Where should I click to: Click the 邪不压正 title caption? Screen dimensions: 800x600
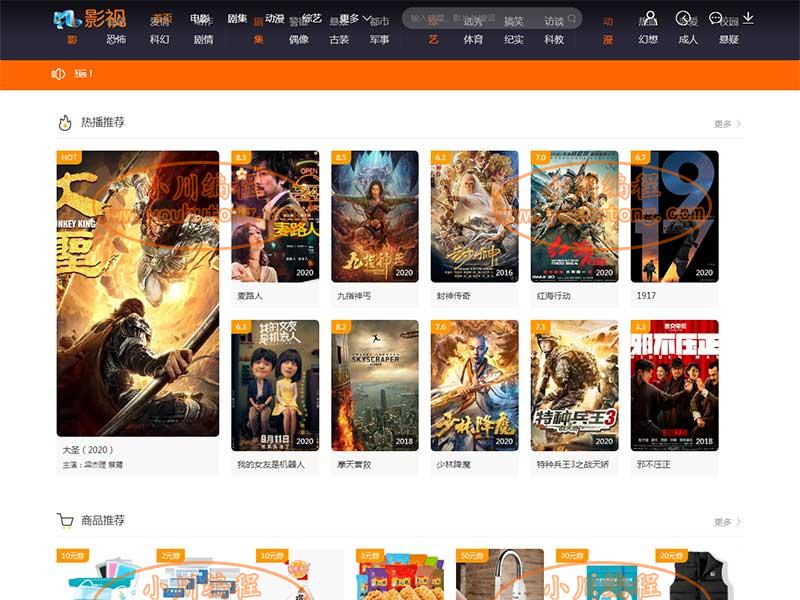coord(654,465)
